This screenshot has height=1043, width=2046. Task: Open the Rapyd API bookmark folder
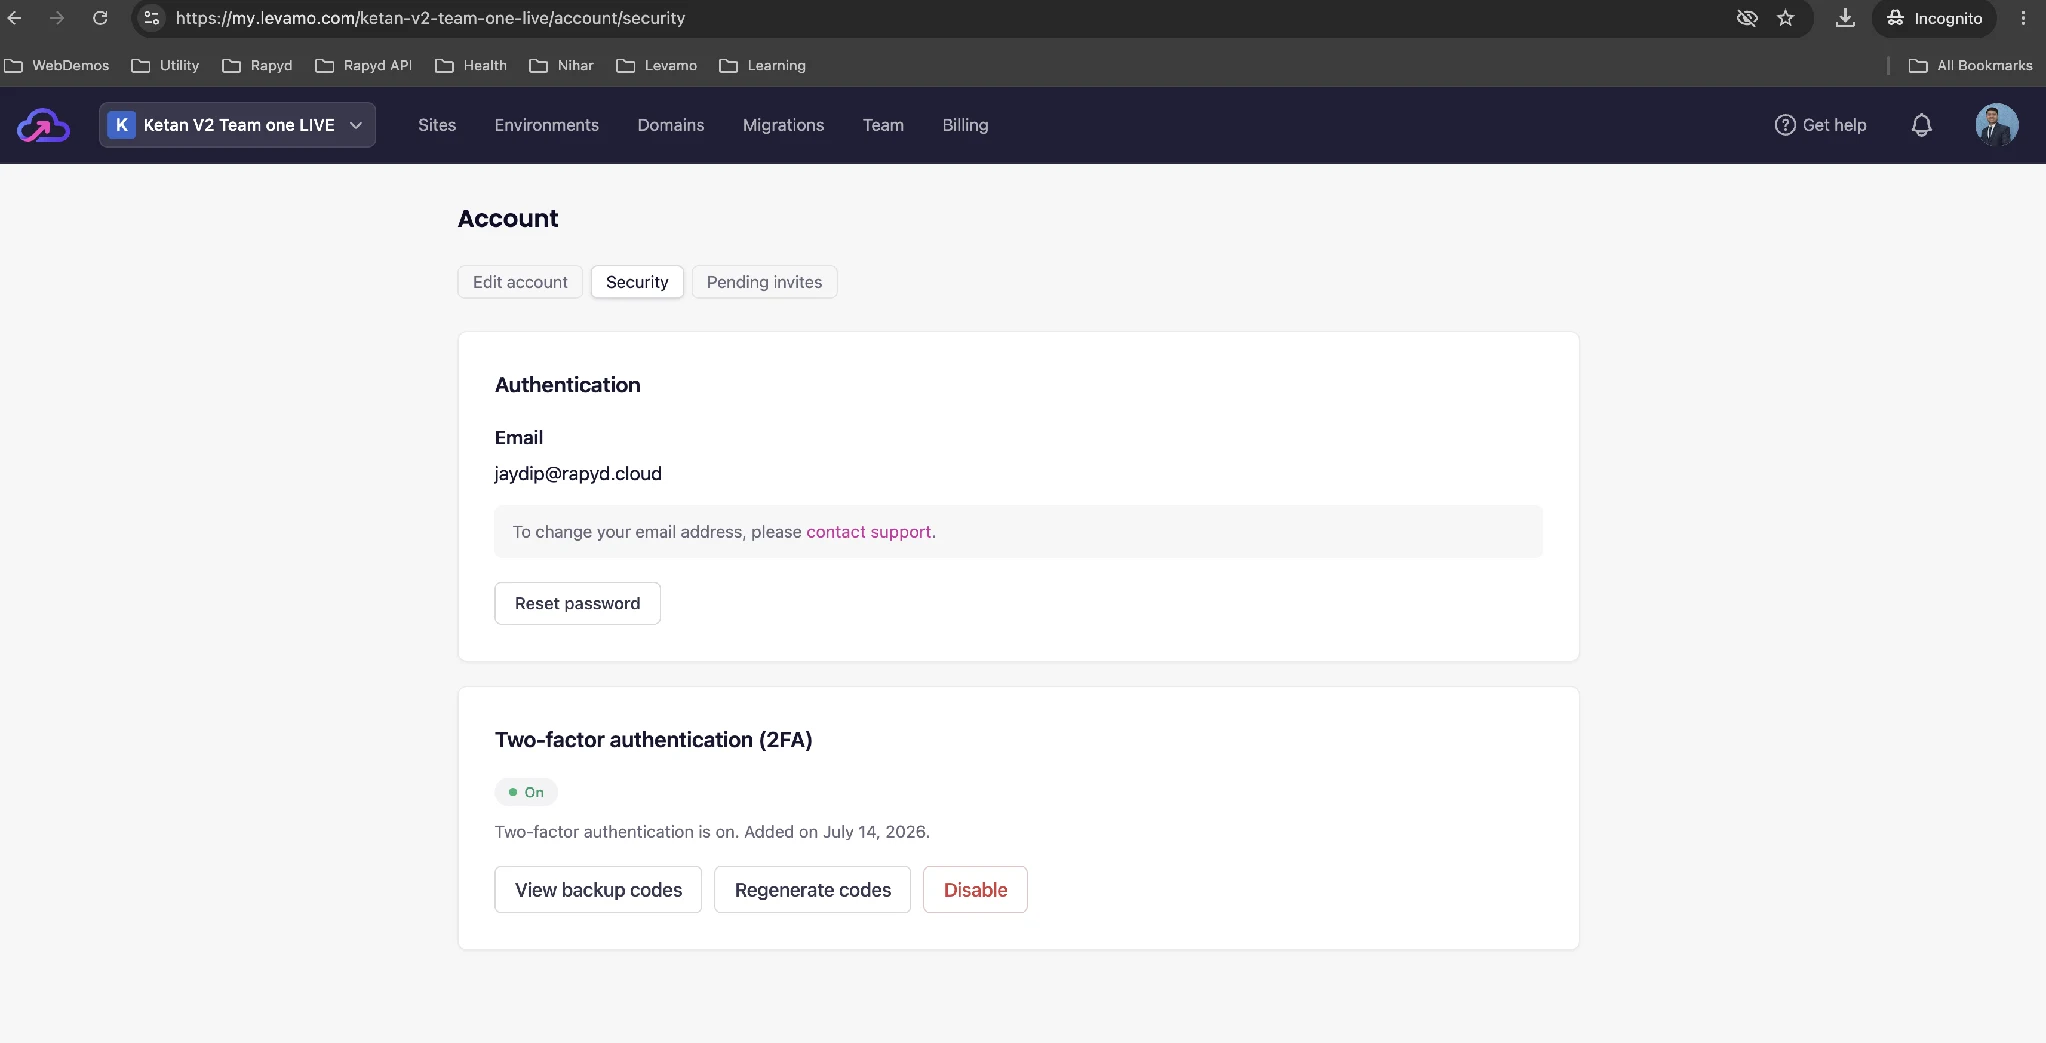(x=364, y=65)
